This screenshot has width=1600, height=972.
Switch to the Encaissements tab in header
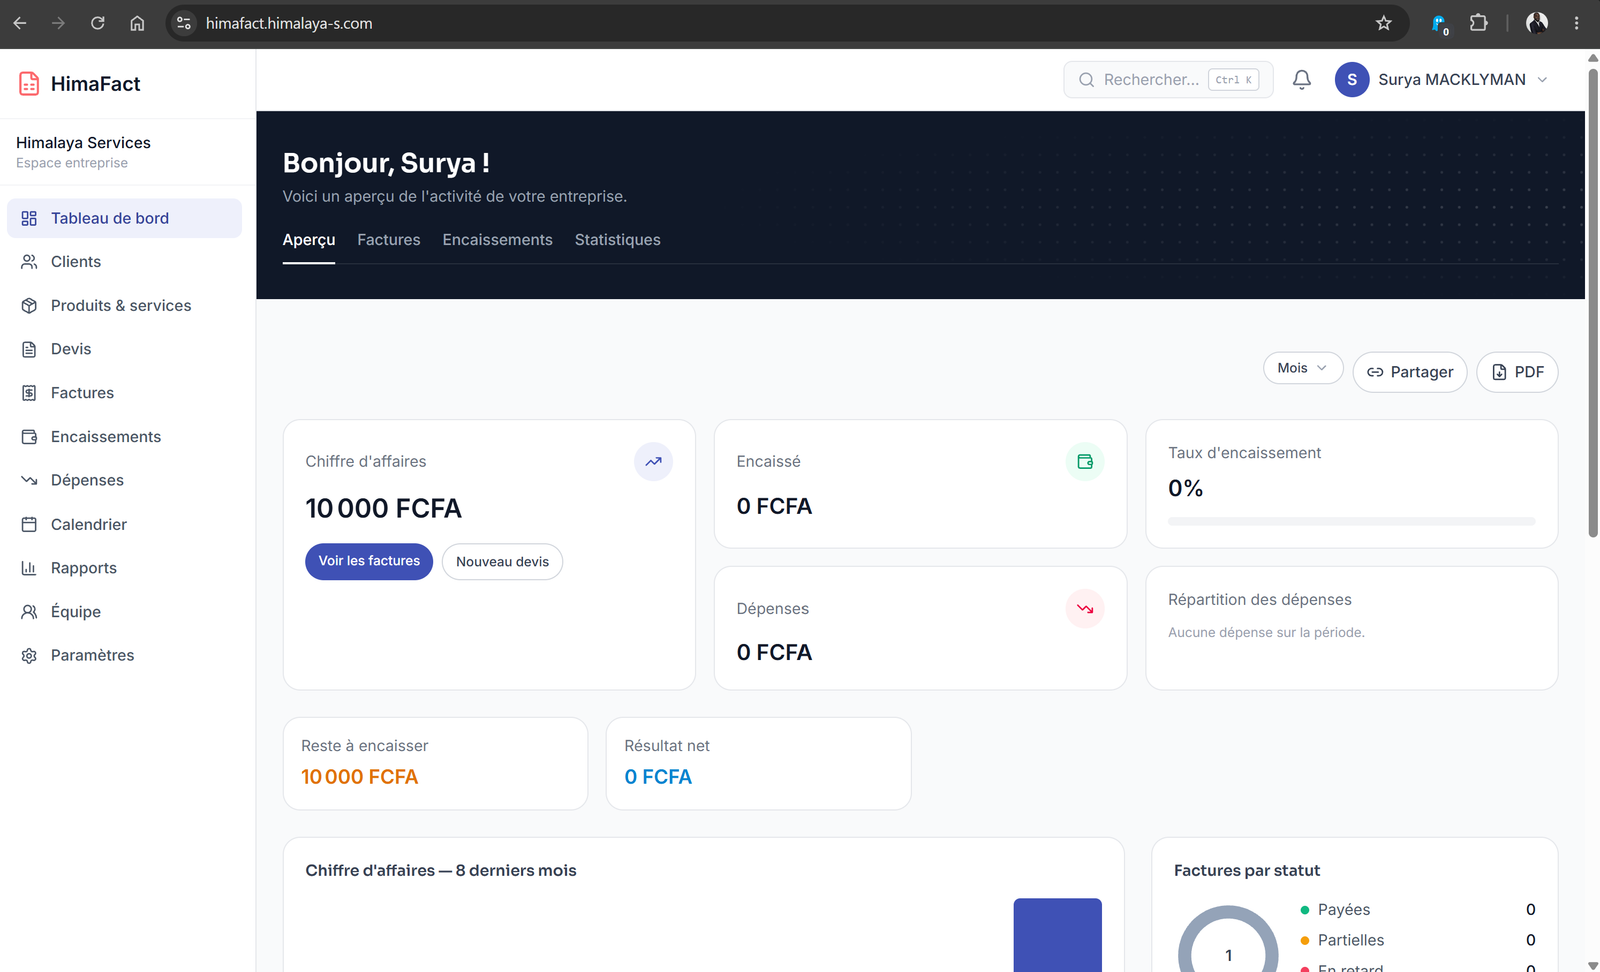coord(498,240)
